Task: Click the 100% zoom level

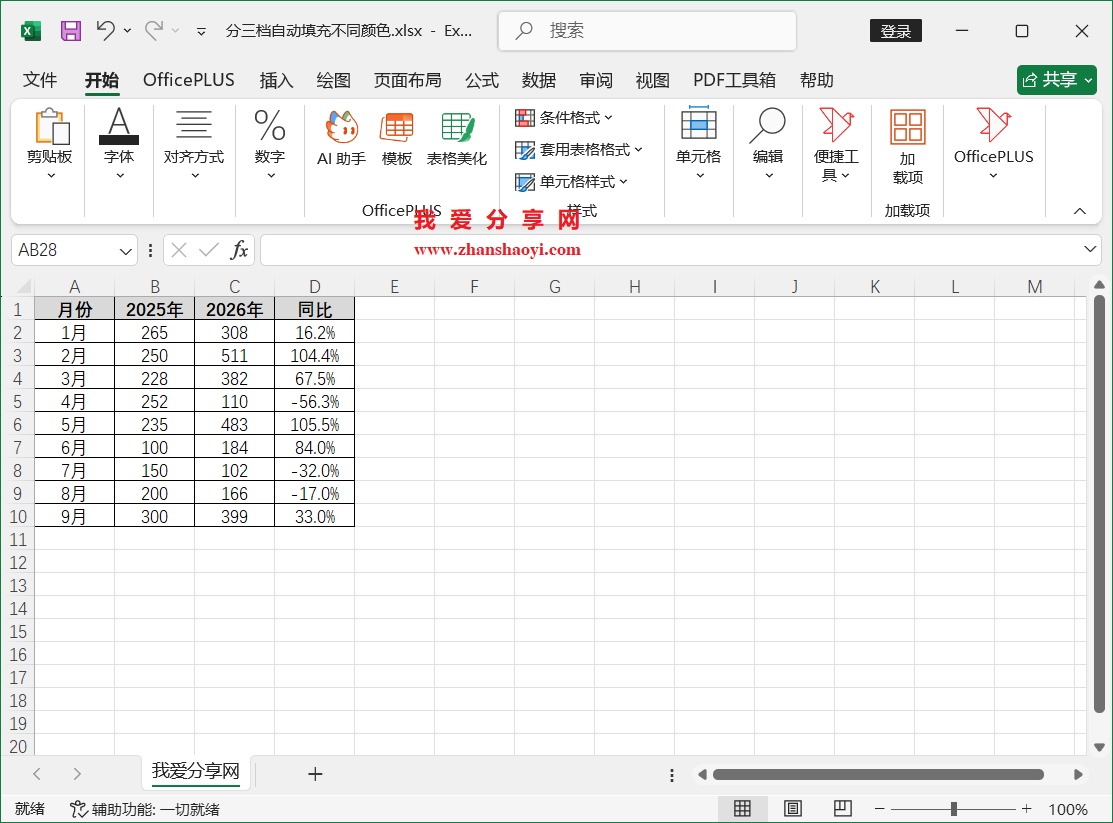Action: (1068, 810)
